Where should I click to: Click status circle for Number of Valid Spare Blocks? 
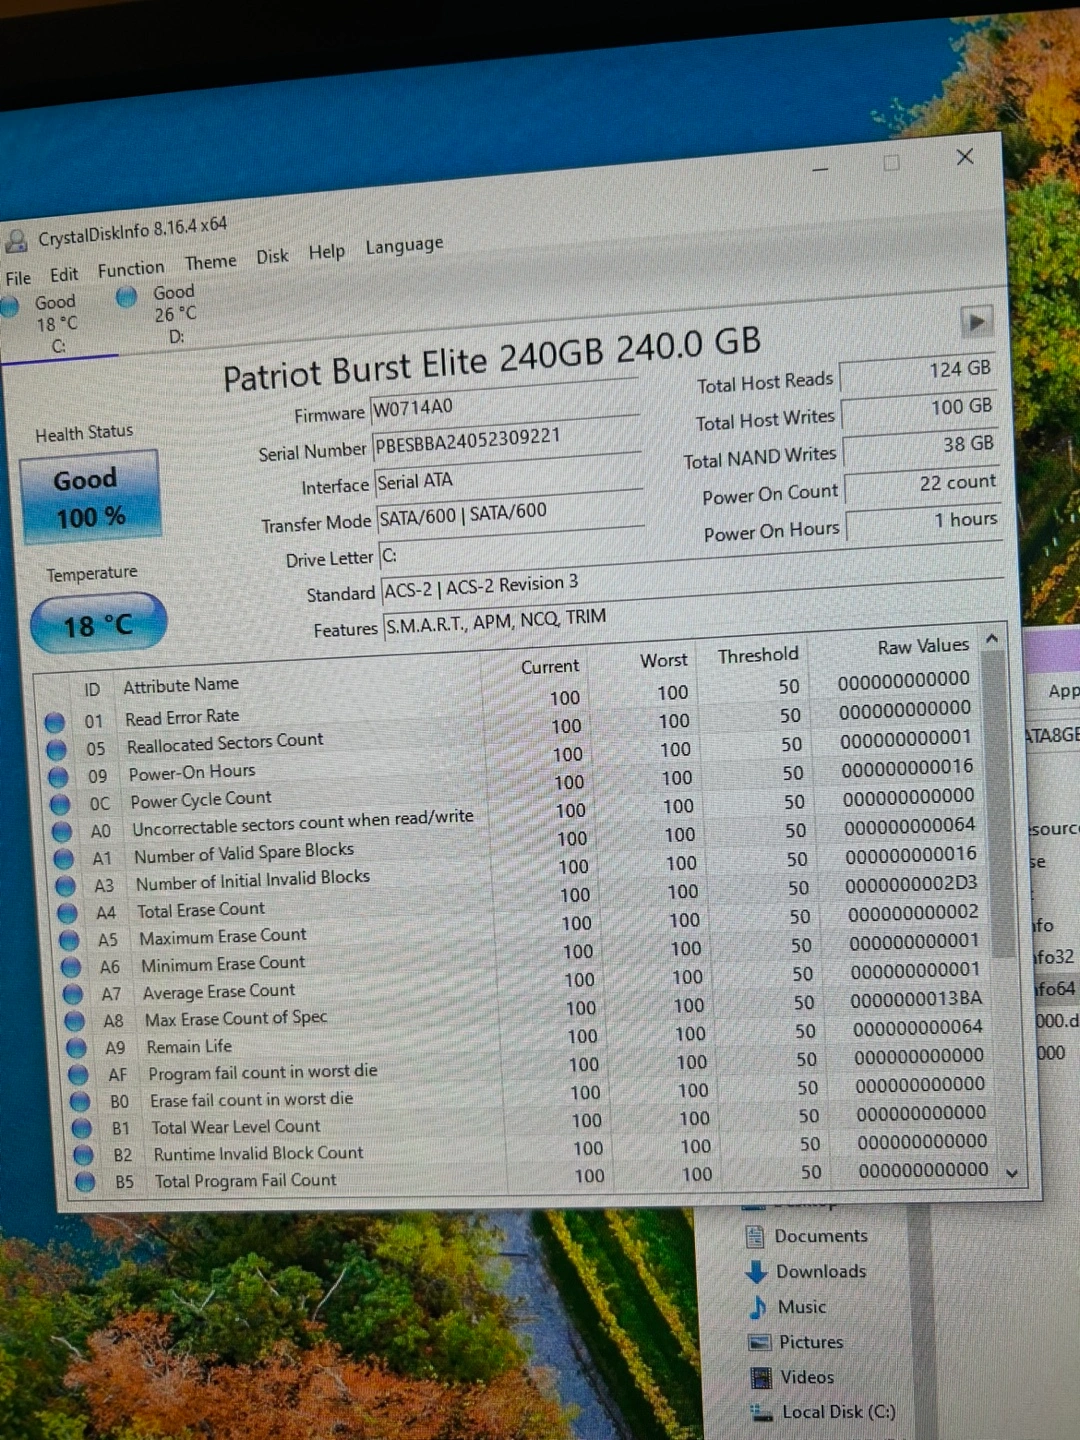pyautogui.click(x=64, y=859)
